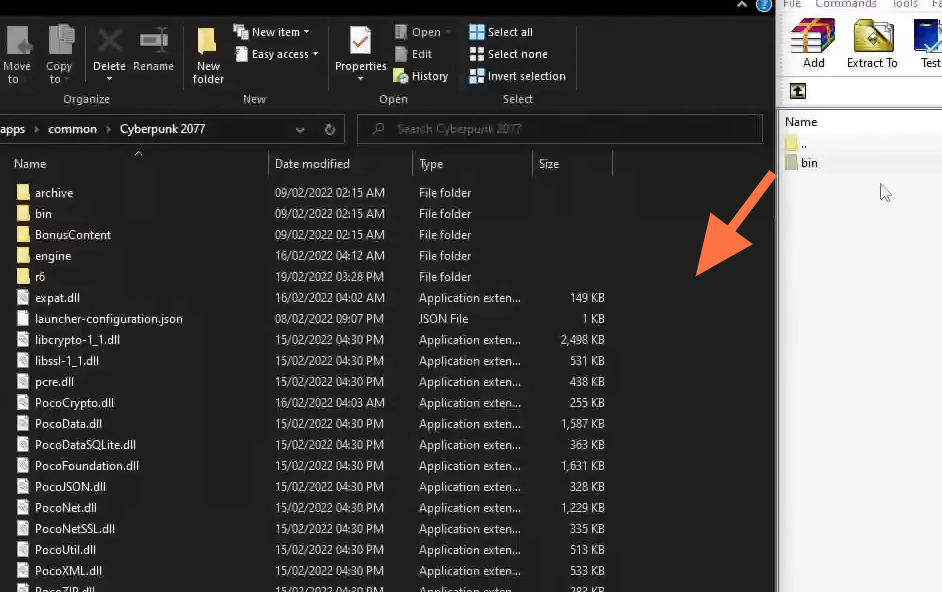Select the expat.dll file
This screenshot has height=592, width=942.
point(57,298)
